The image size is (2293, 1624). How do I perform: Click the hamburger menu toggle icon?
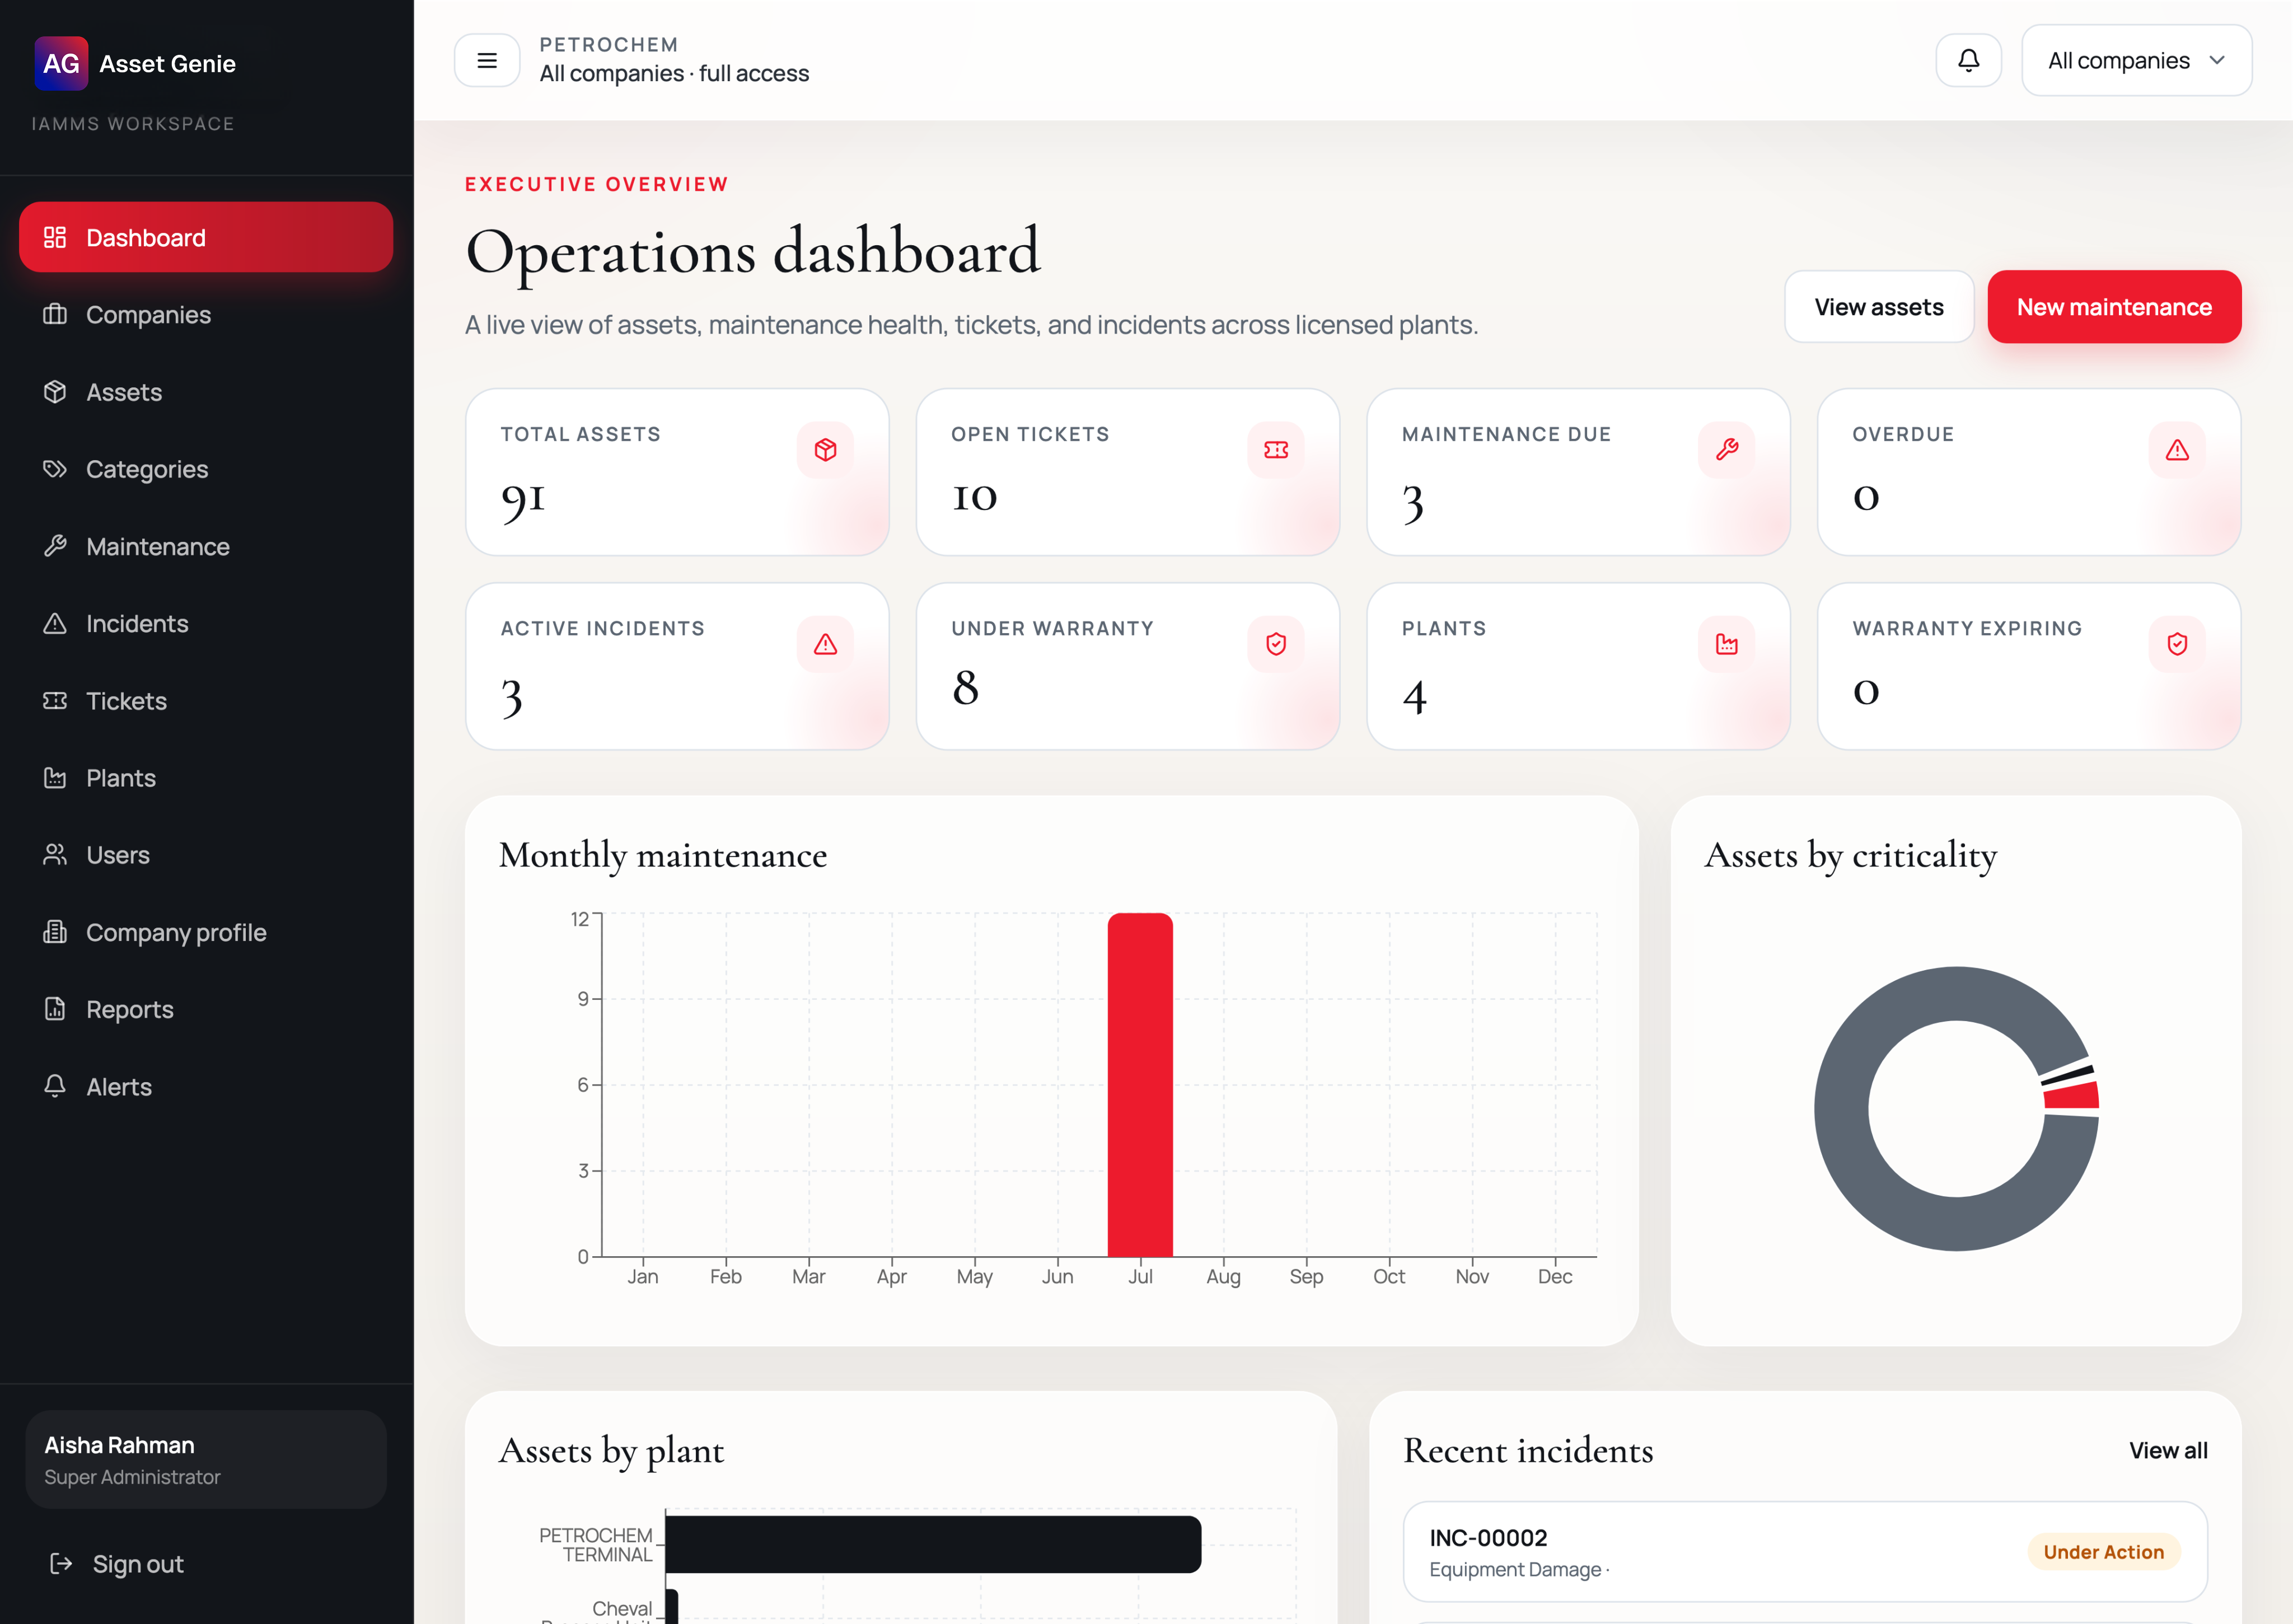pyautogui.click(x=487, y=61)
